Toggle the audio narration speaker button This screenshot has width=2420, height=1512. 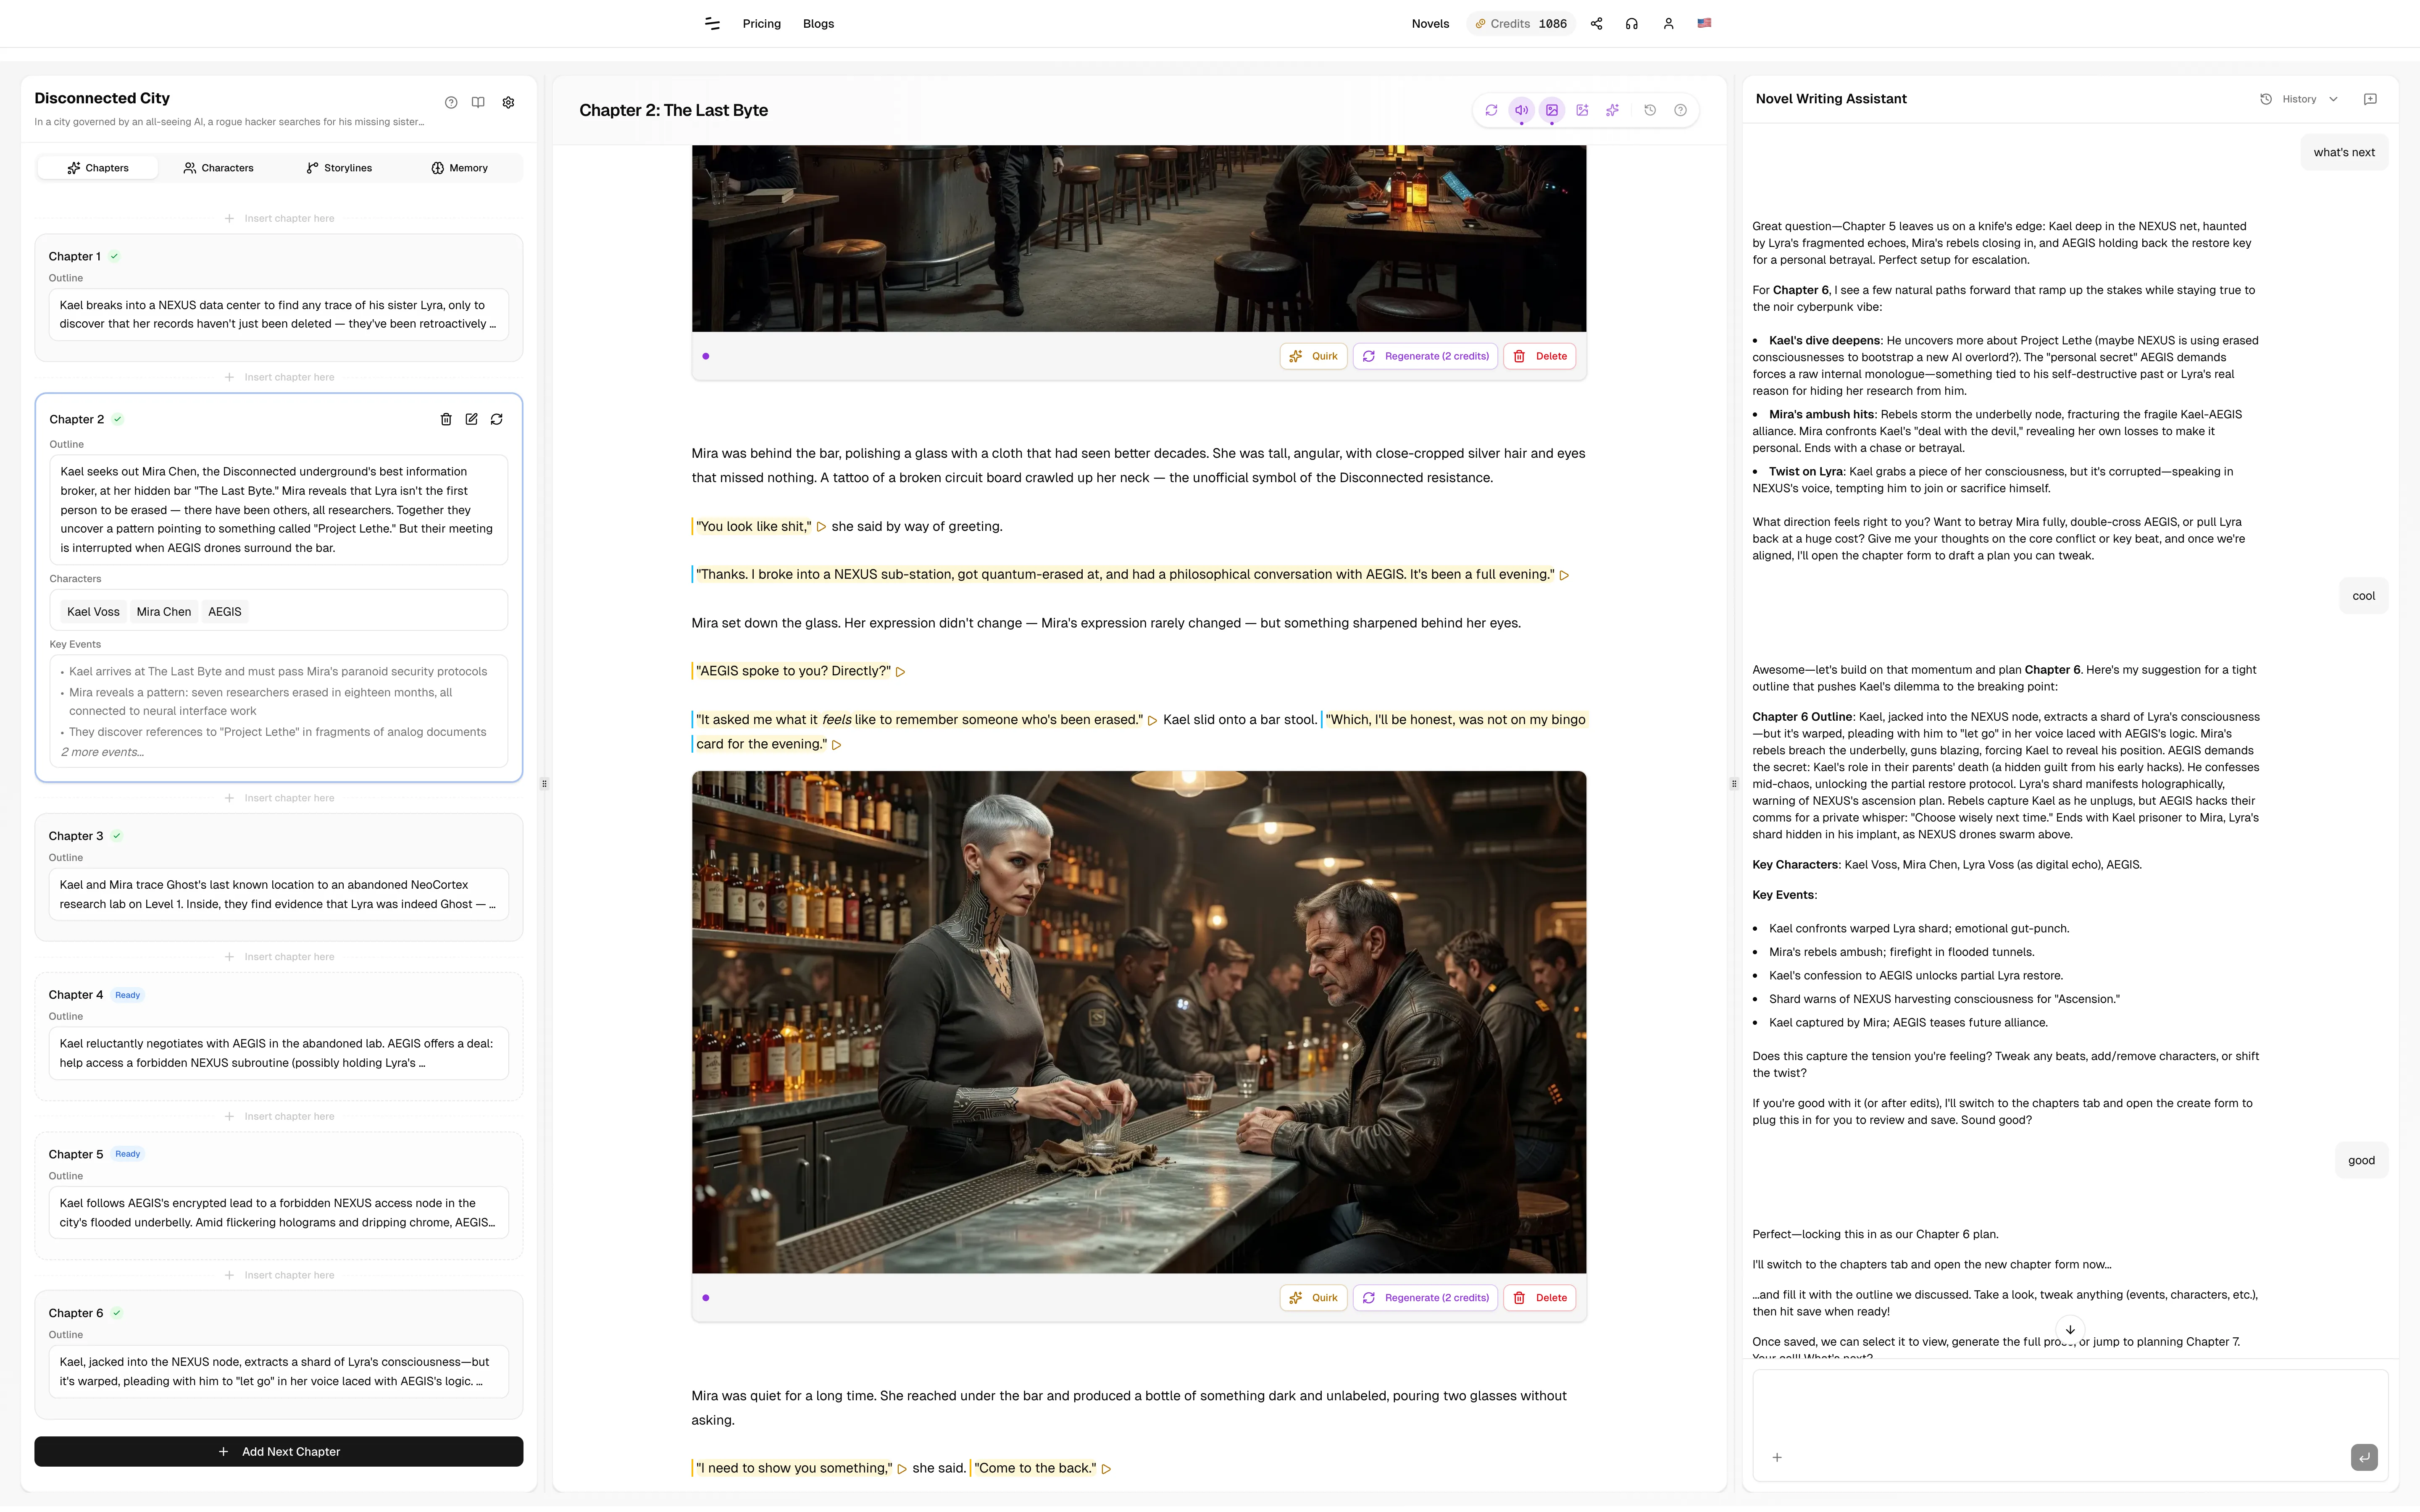1521,110
